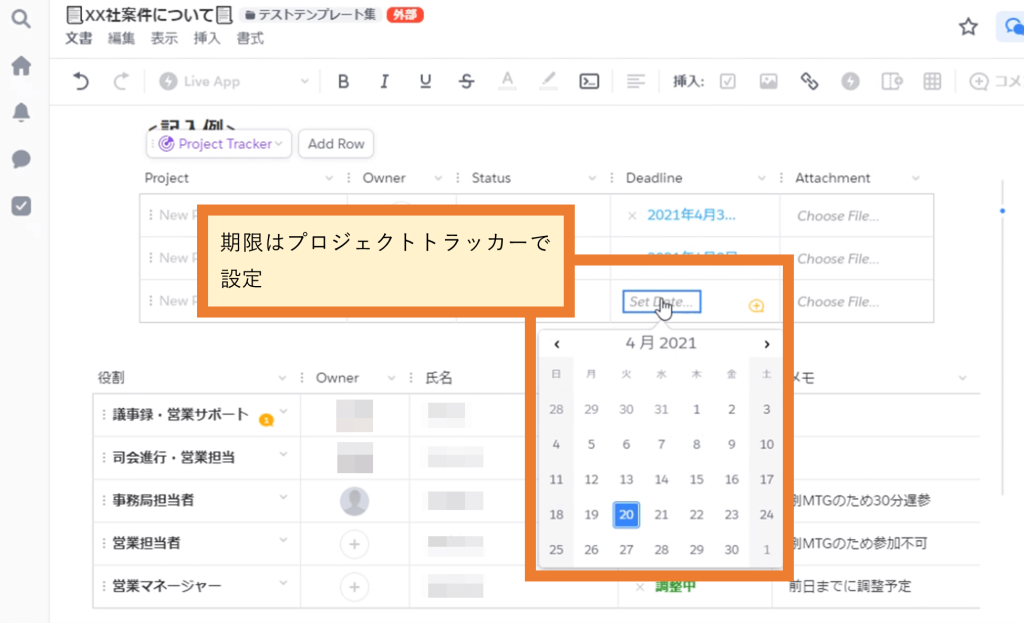
Task: Toggle underline formatting
Action: click(425, 81)
